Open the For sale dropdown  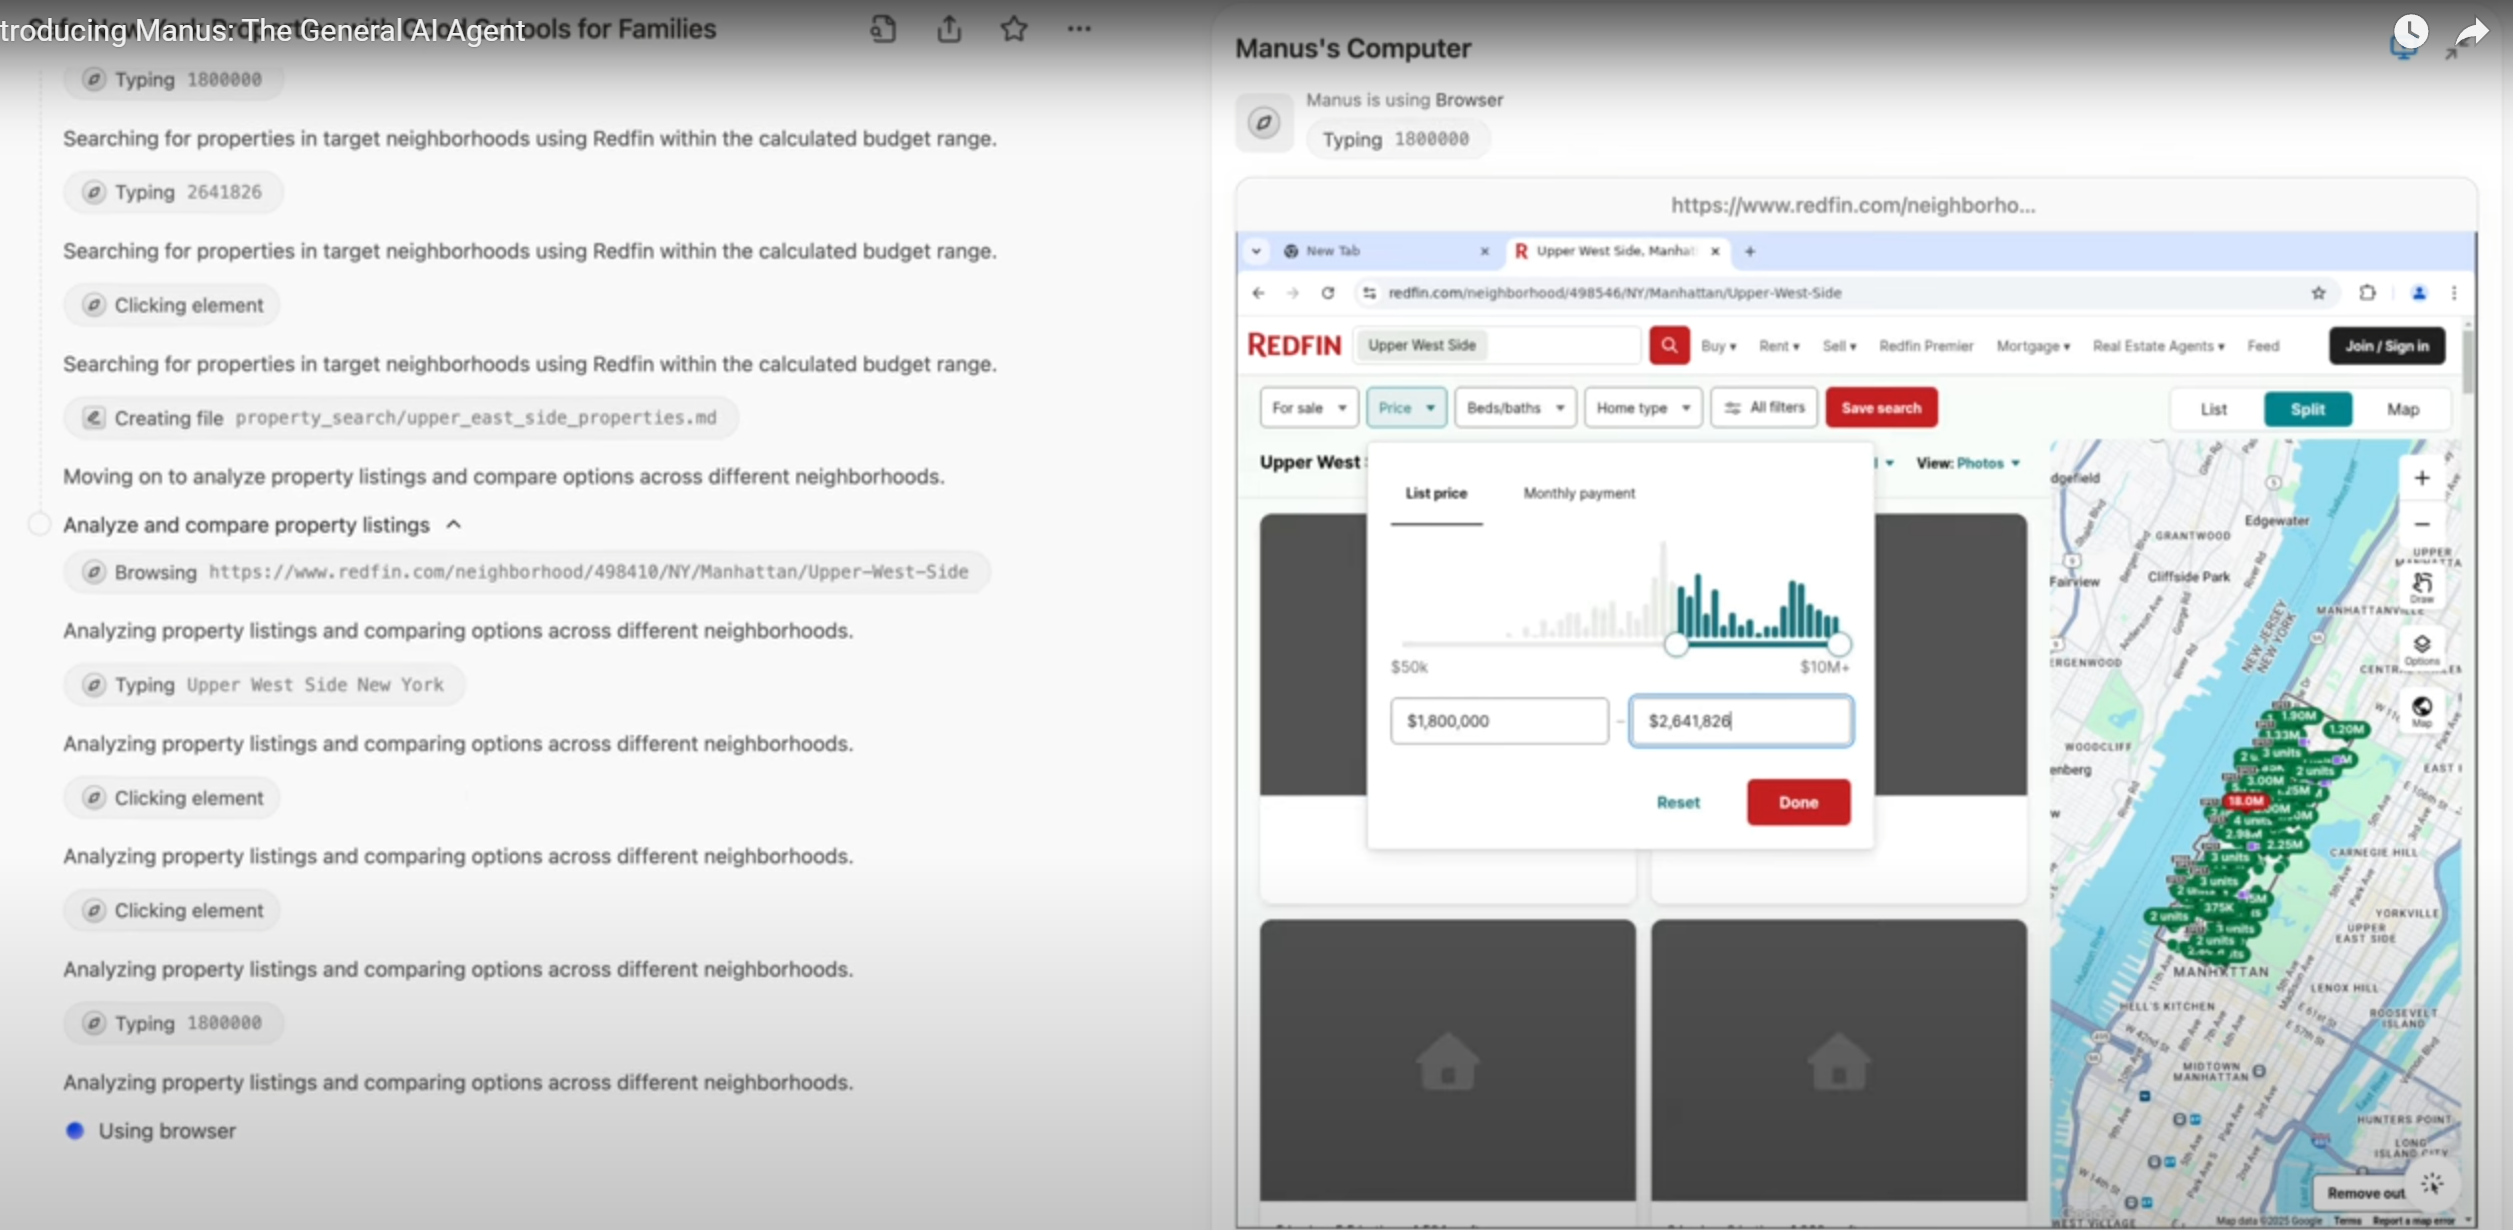pyautogui.click(x=1308, y=408)
